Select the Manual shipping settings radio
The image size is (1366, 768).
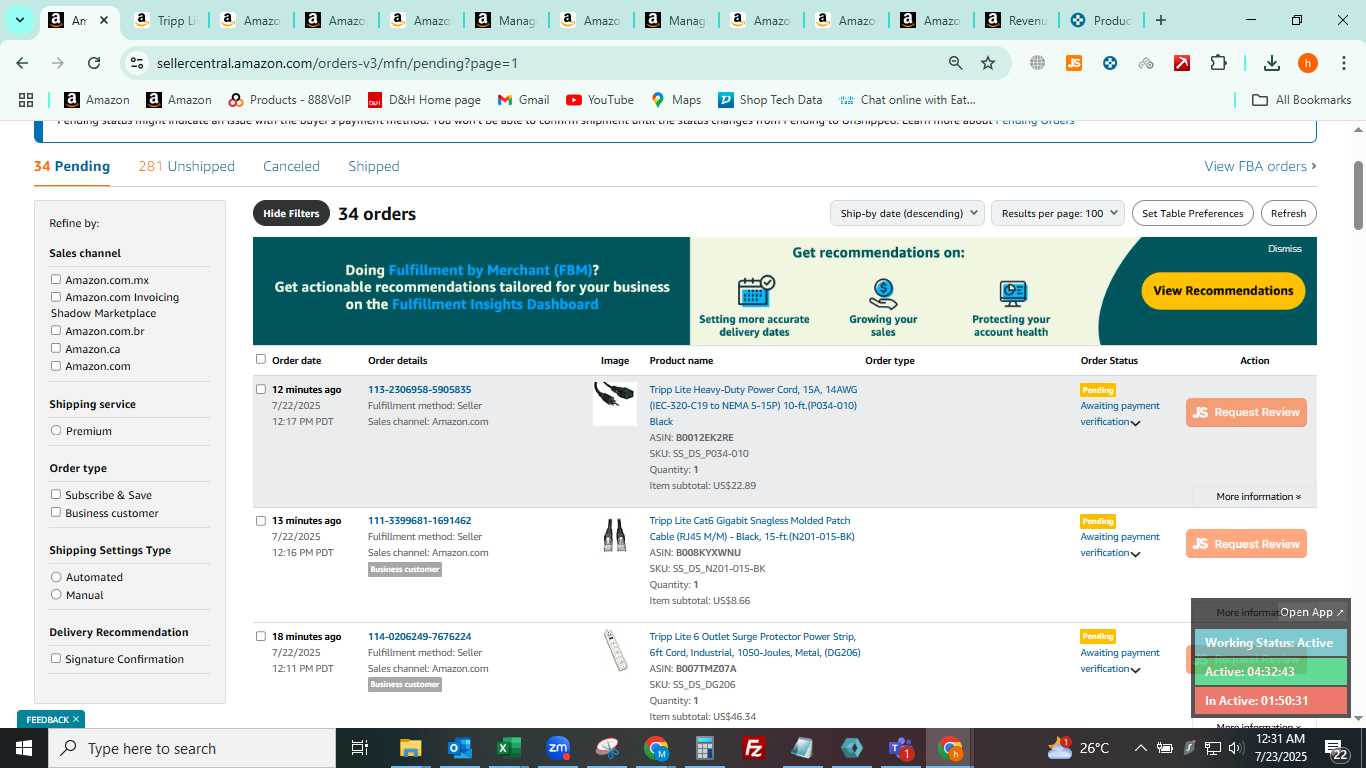tap(56, 594)
